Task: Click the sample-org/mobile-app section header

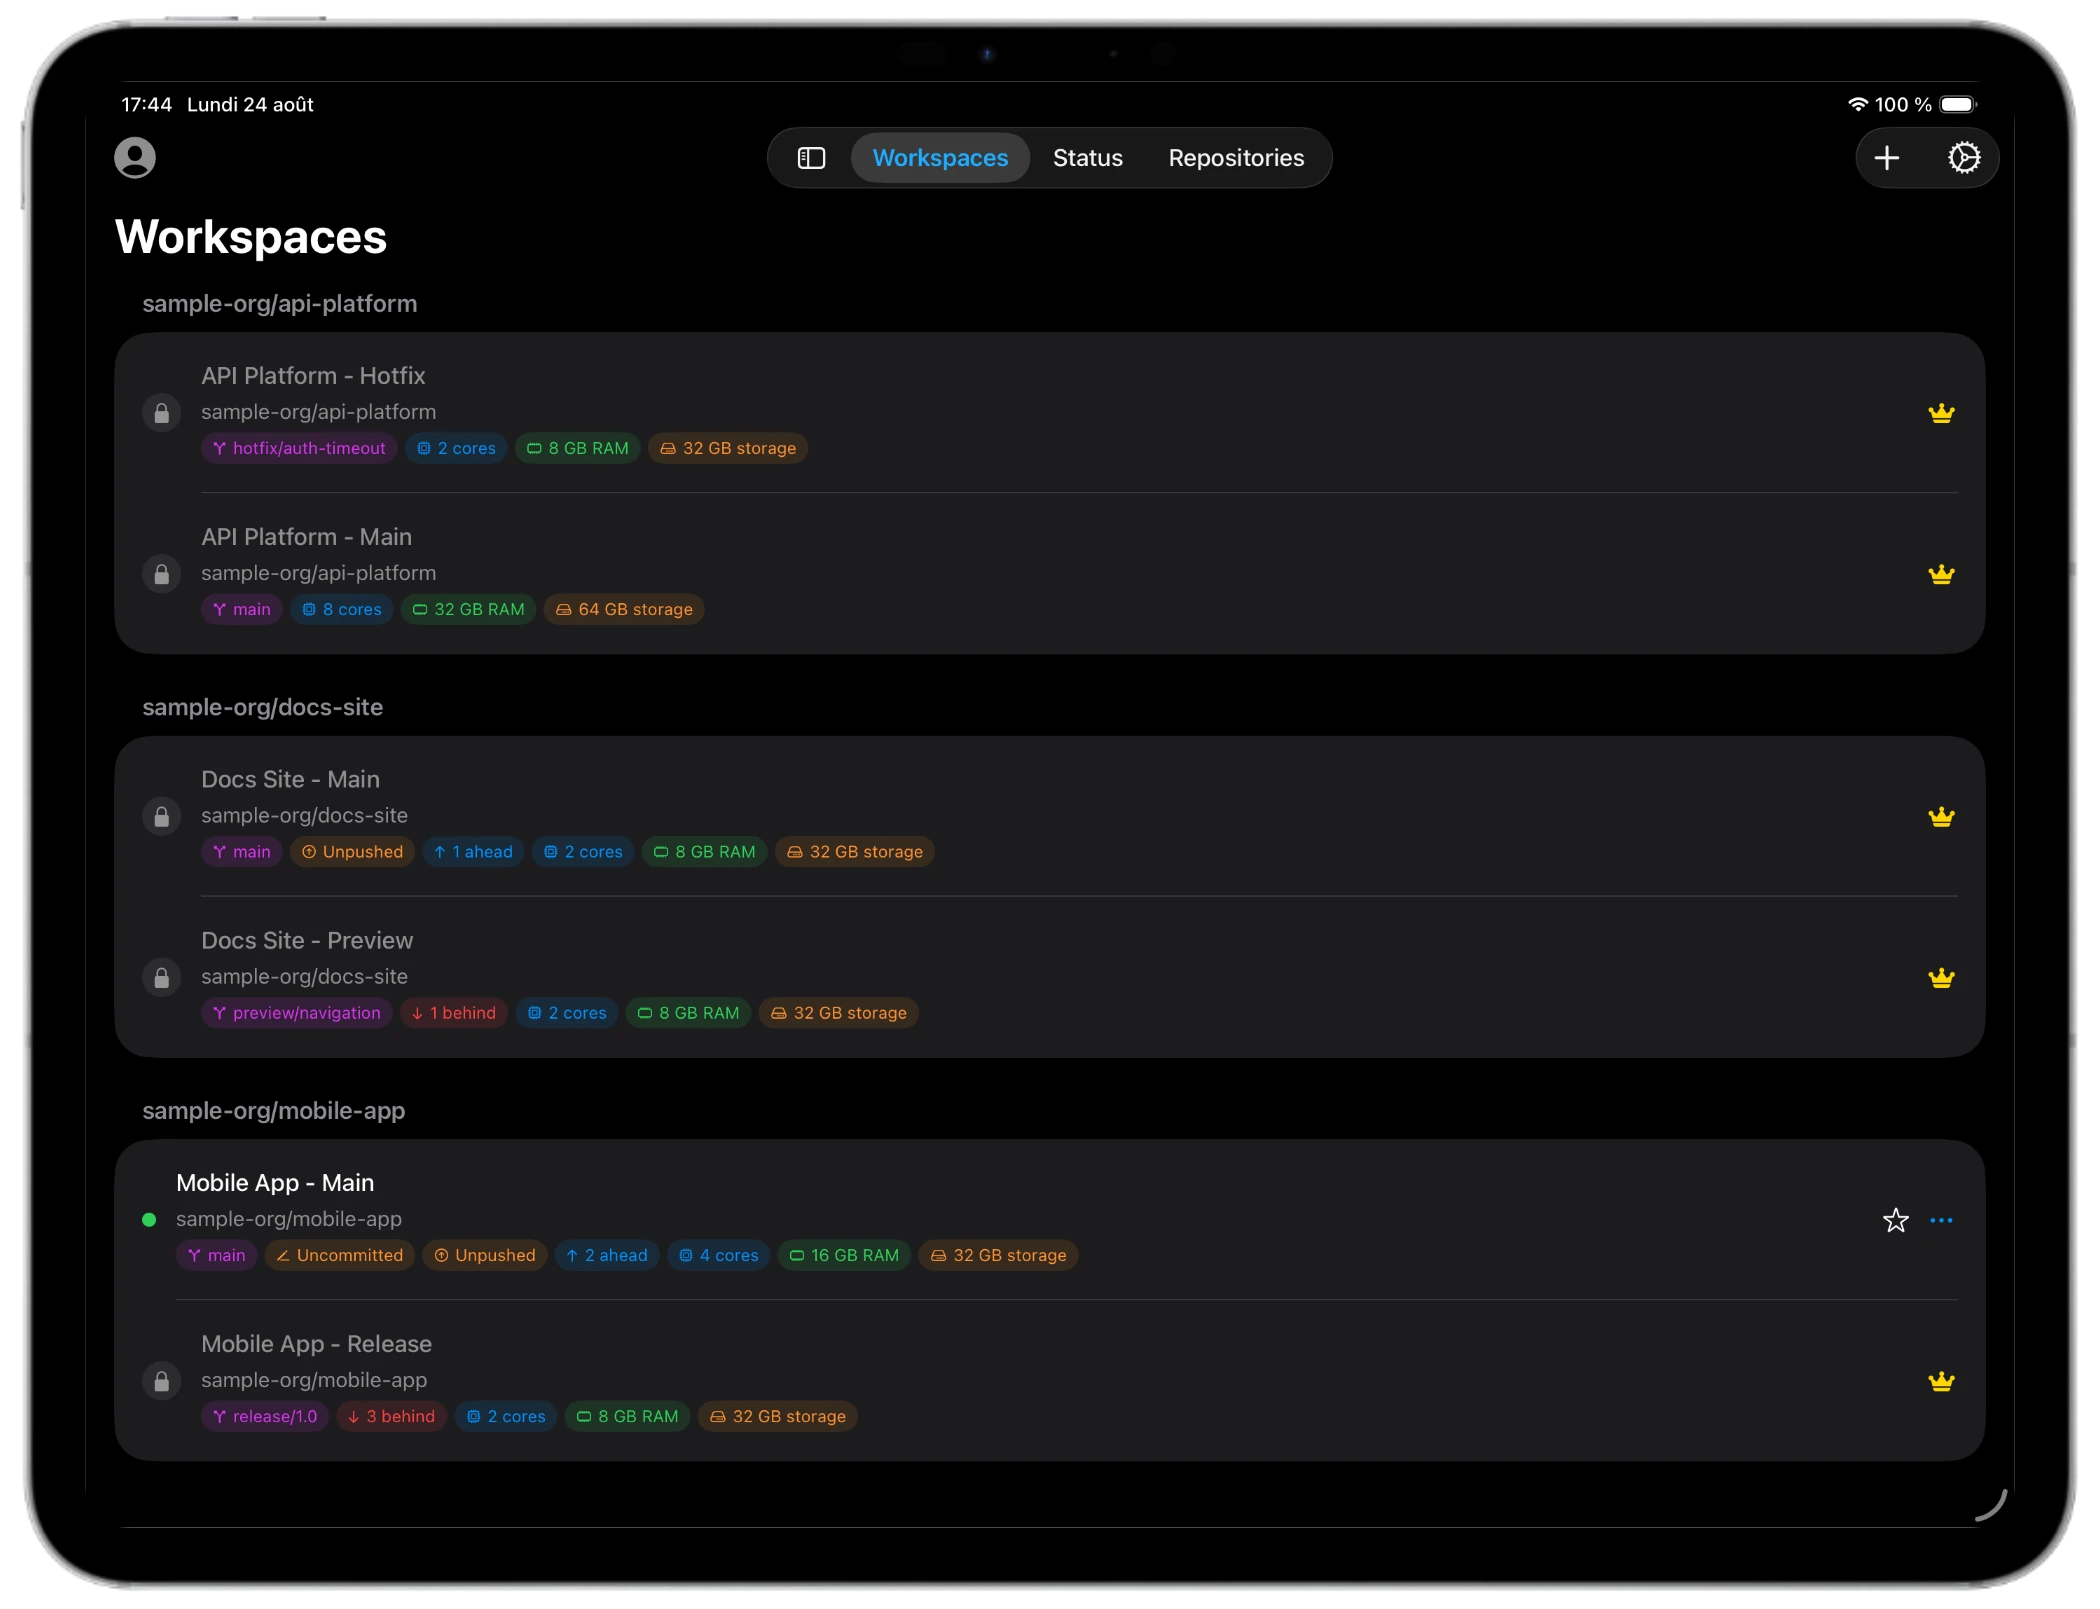Action: click(273, 1111)
